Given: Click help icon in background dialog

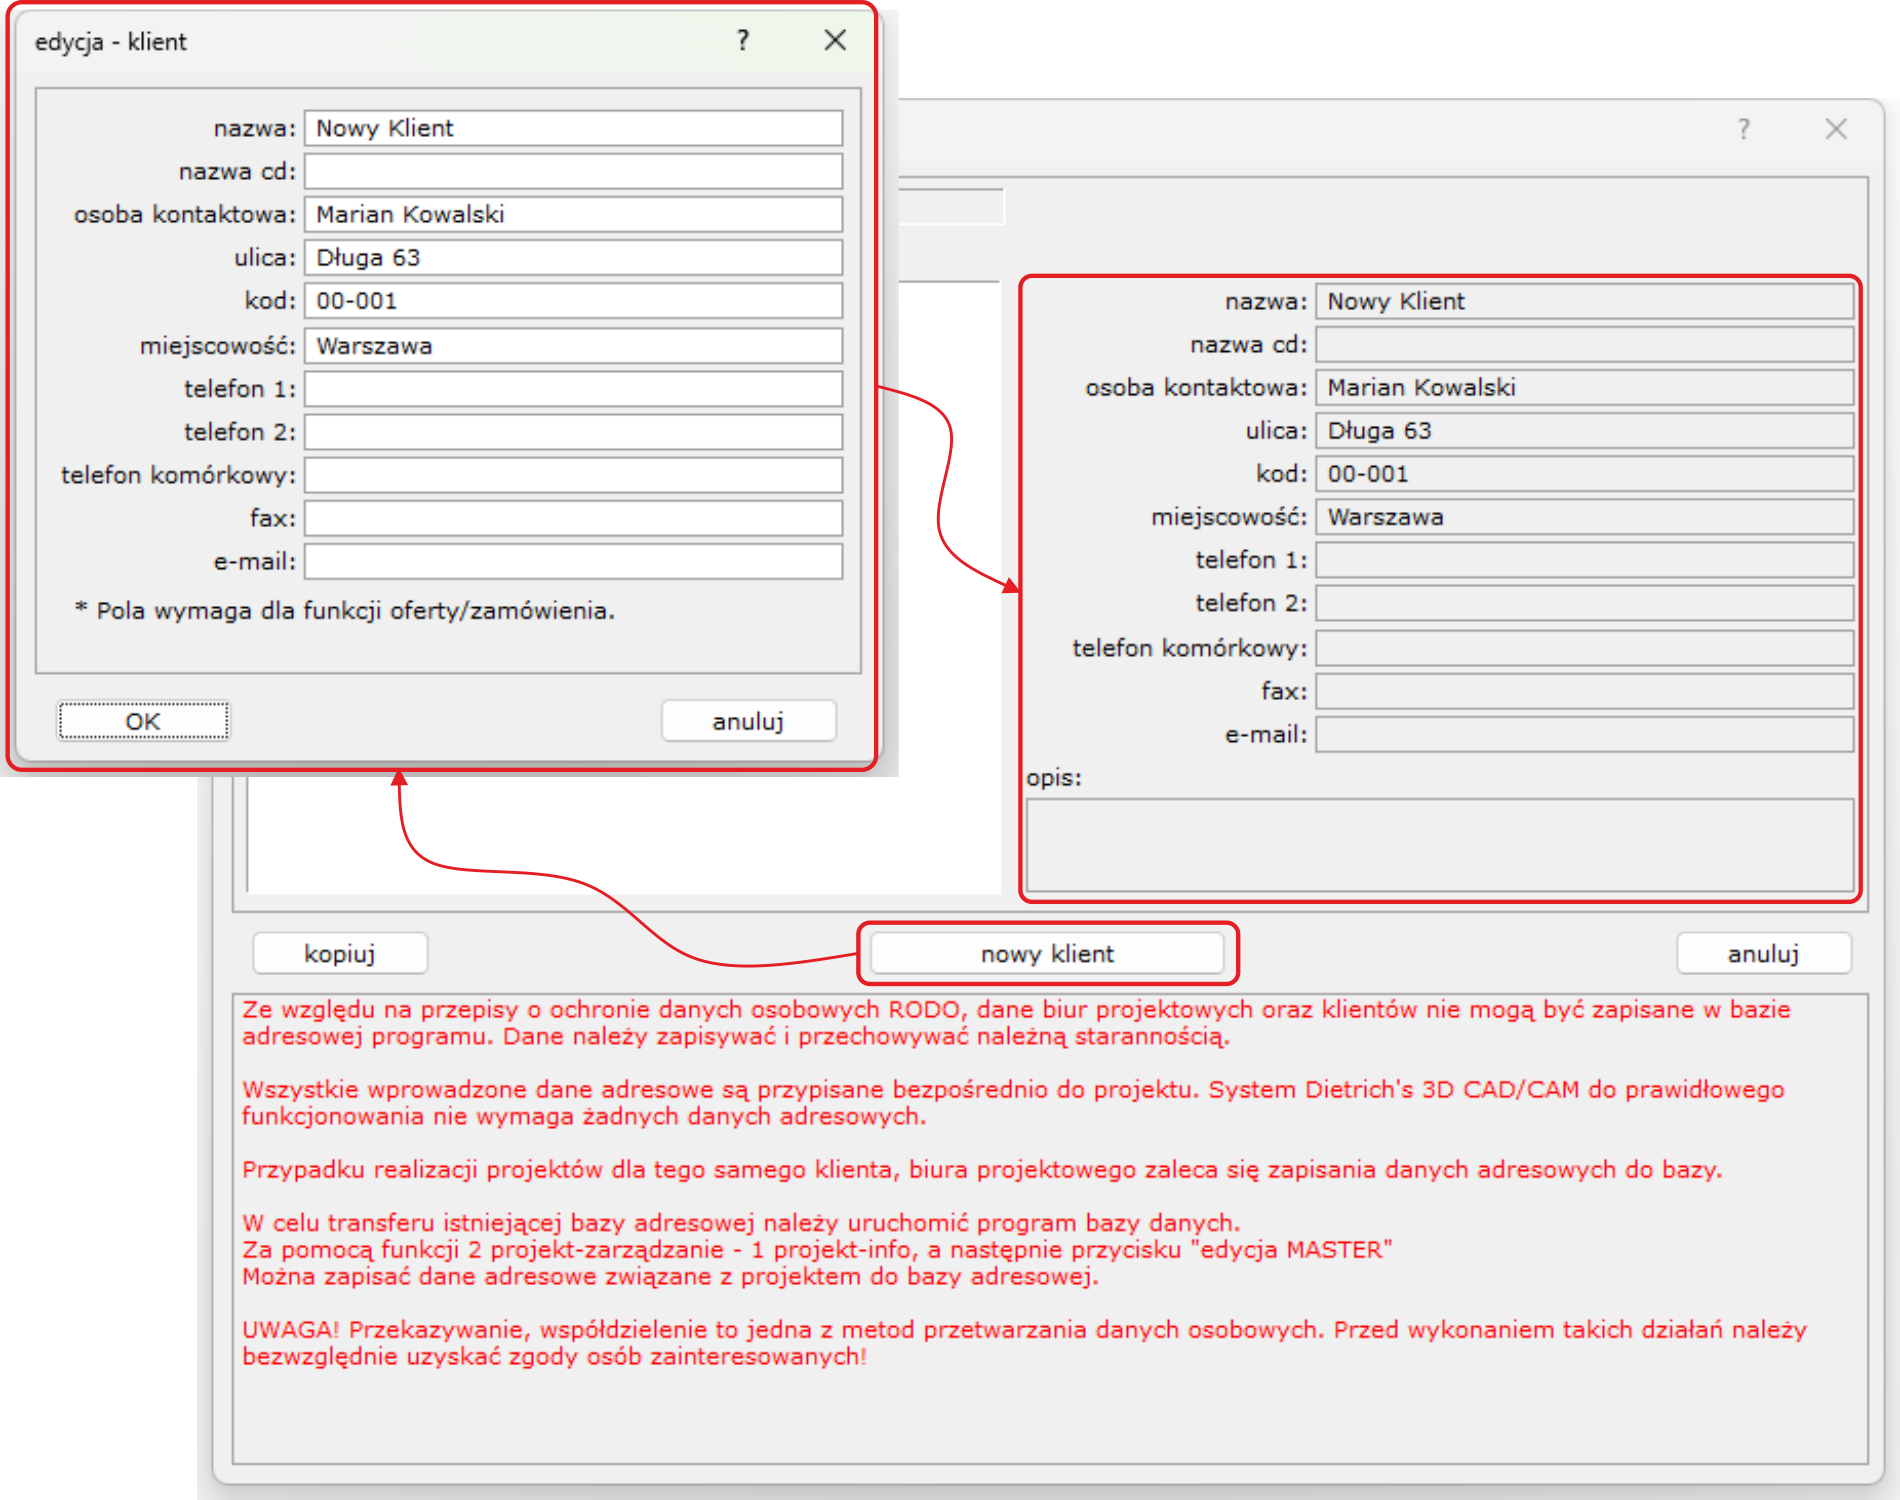Looking at the screenshot, I should 1744,129.
